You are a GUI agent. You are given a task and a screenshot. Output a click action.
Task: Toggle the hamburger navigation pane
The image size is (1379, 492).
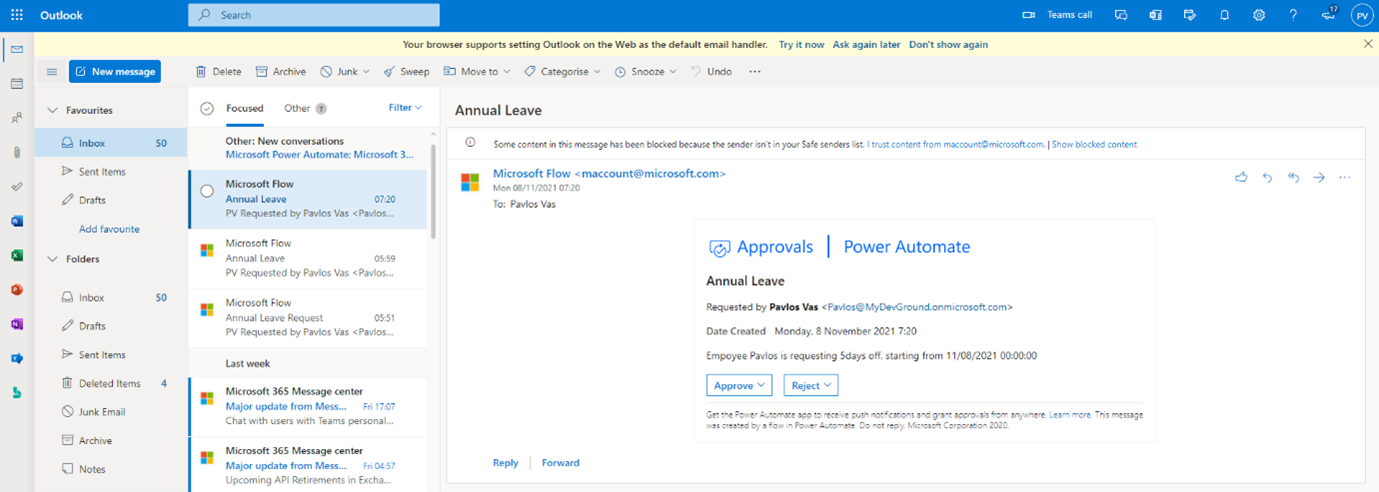coord(51,72)
